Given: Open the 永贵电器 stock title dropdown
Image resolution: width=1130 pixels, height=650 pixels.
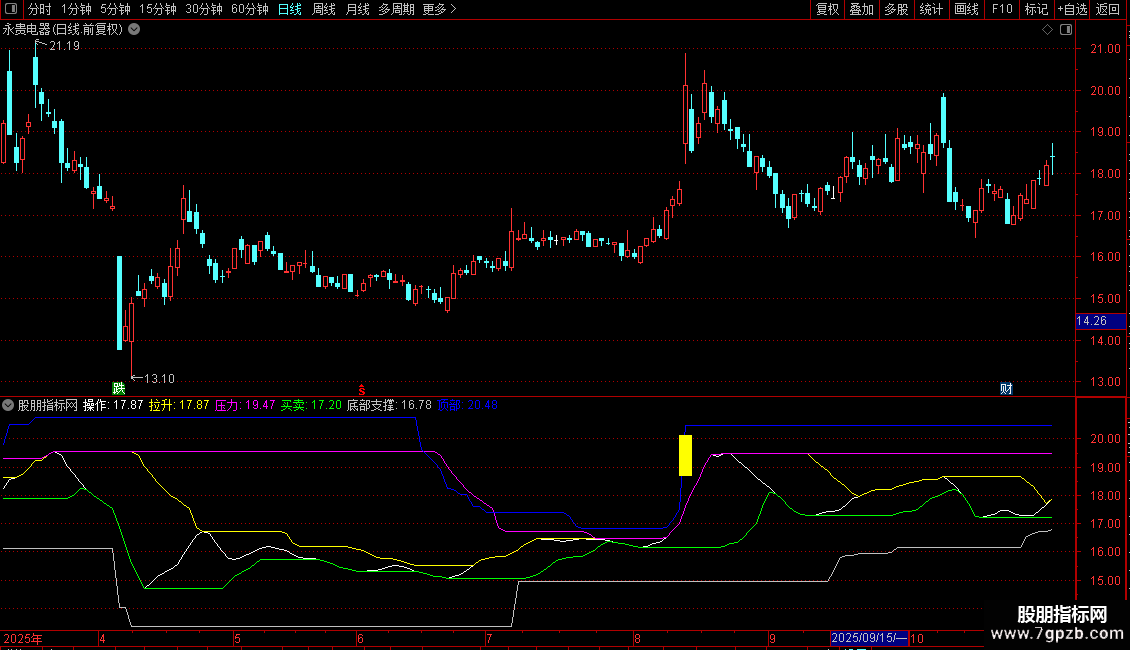Looking at the screenshot, I should [x=134, y=30].
